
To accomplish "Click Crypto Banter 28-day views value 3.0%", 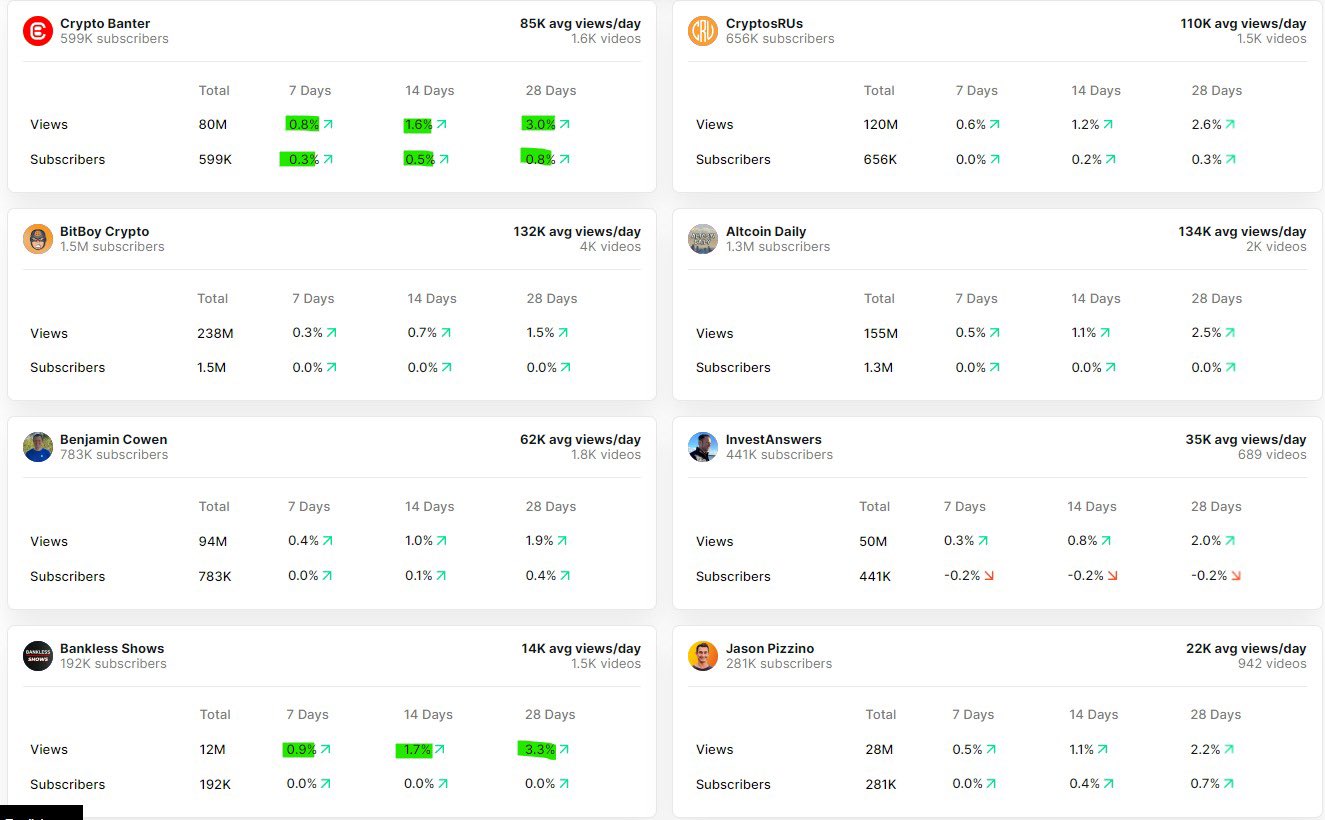I will 540,125.
